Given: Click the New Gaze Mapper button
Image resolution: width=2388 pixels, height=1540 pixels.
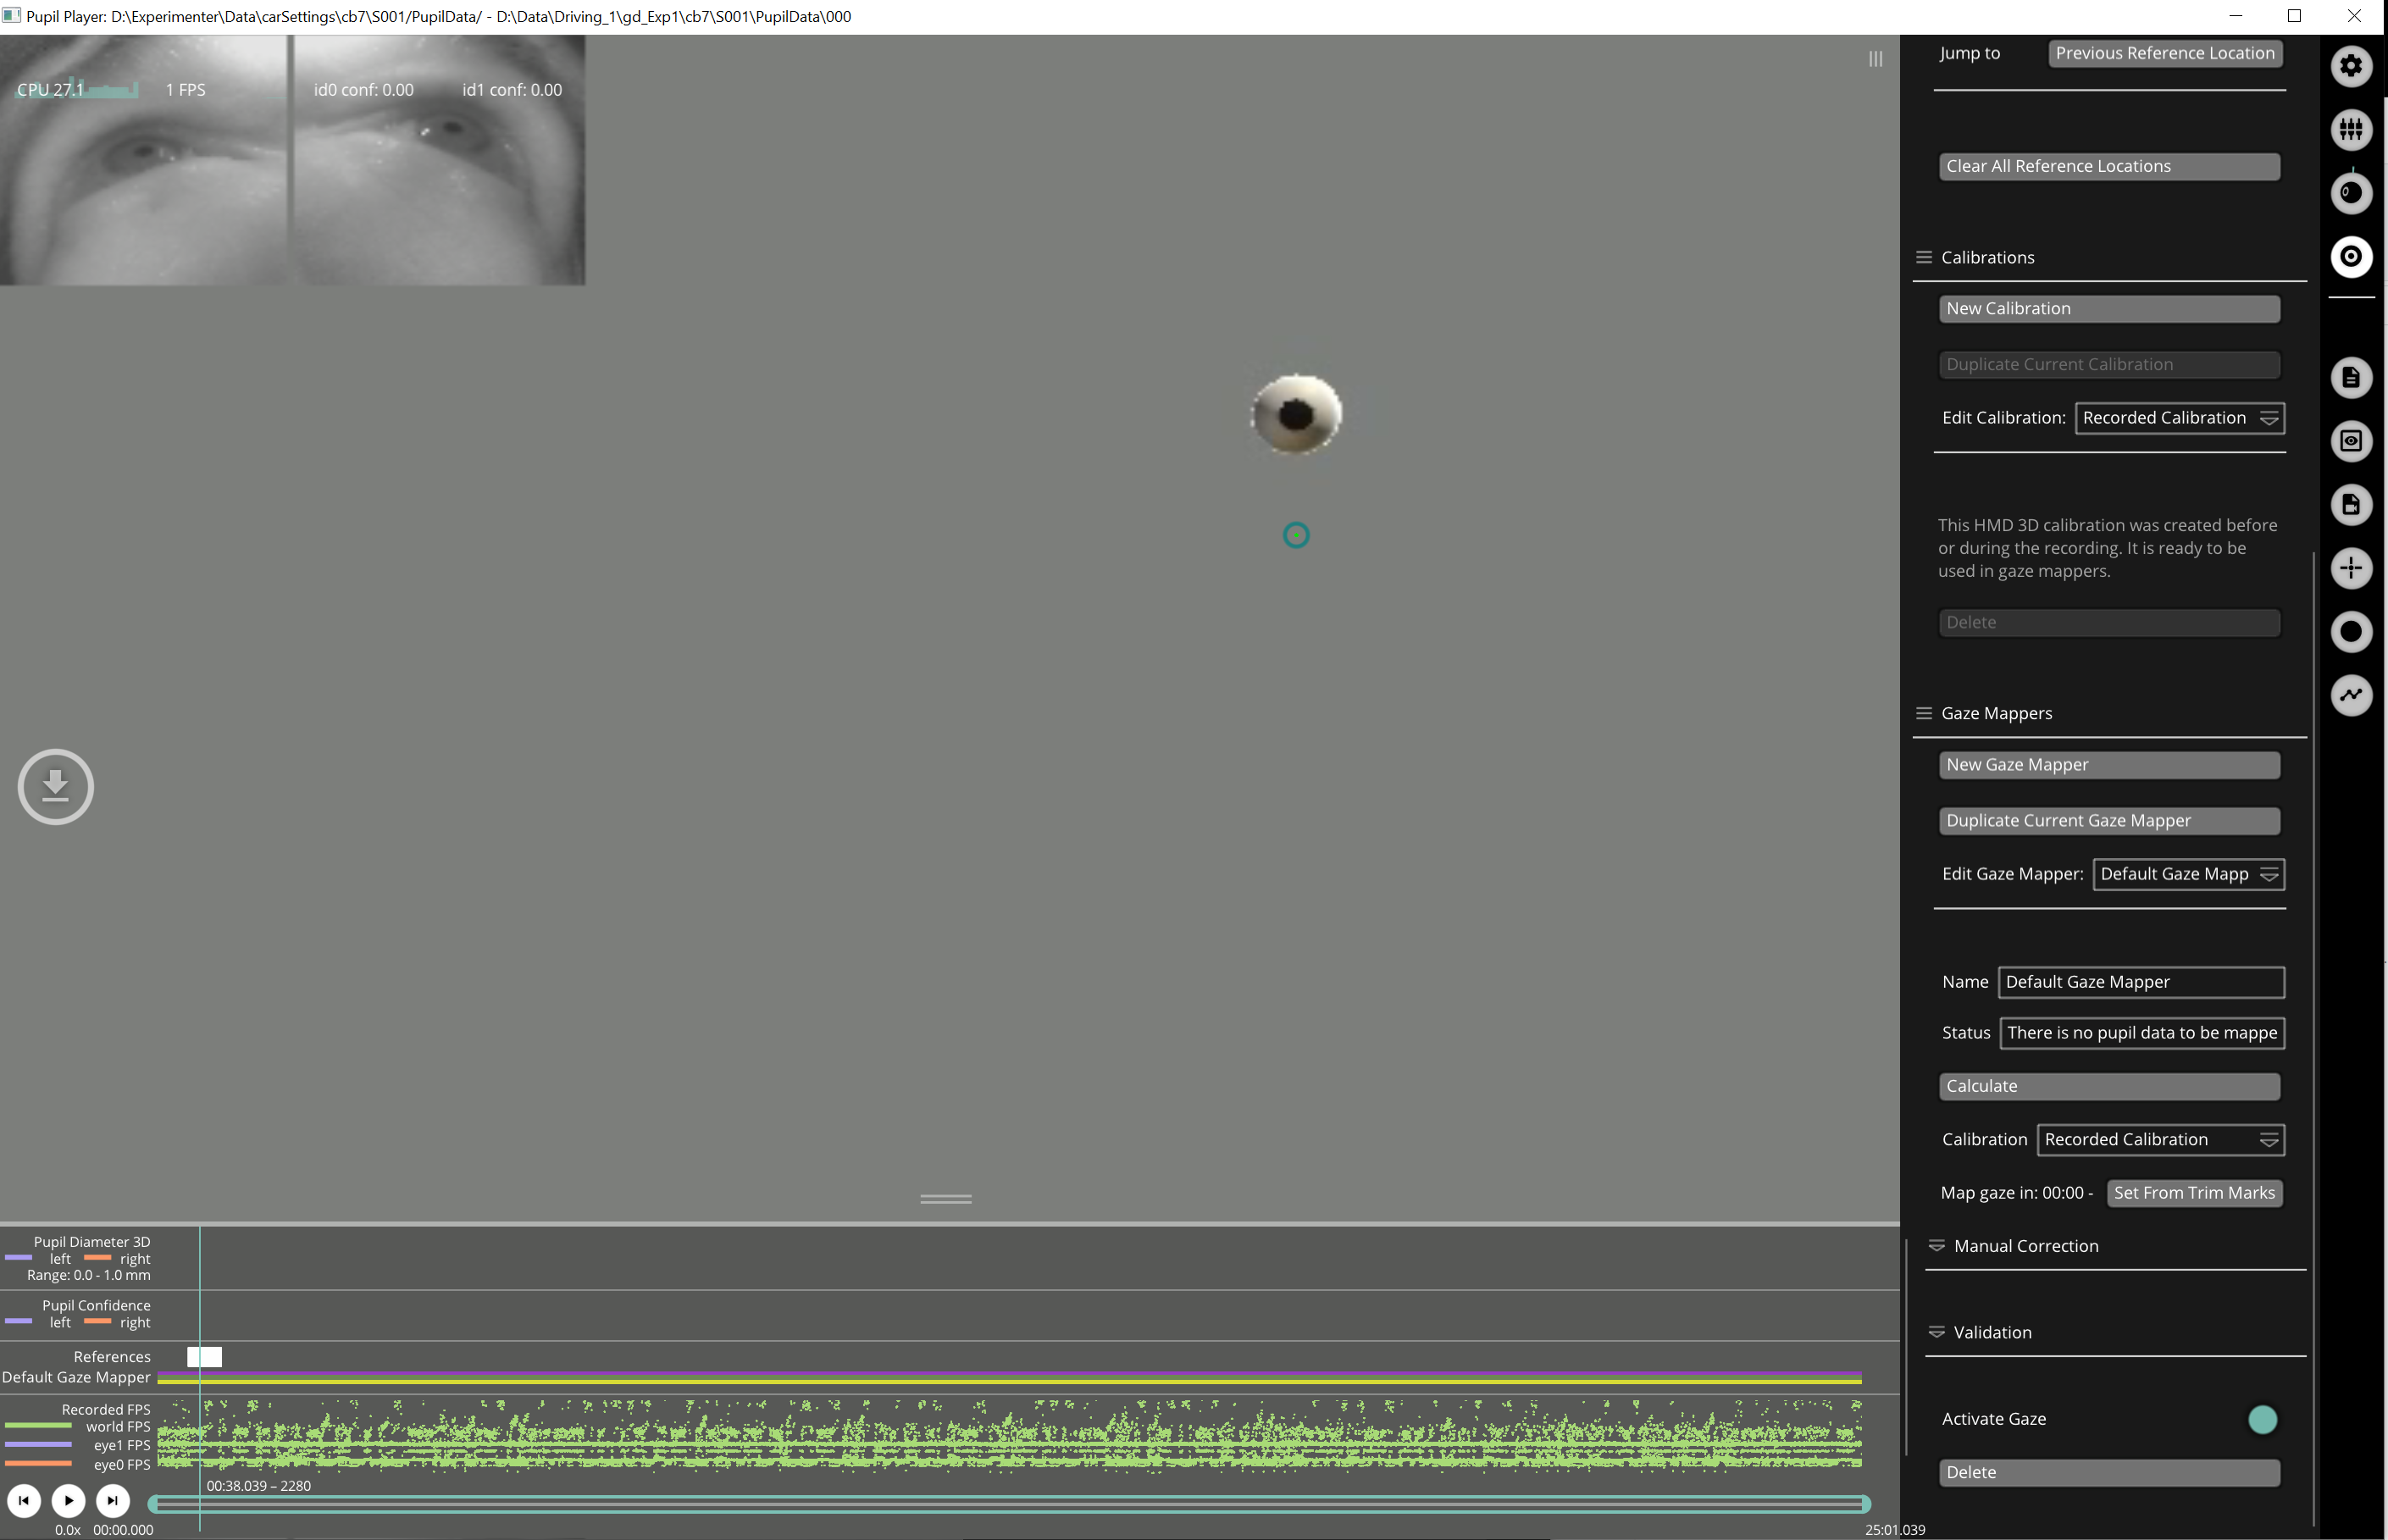Looking at the screenshot, I should [2109, 764].
